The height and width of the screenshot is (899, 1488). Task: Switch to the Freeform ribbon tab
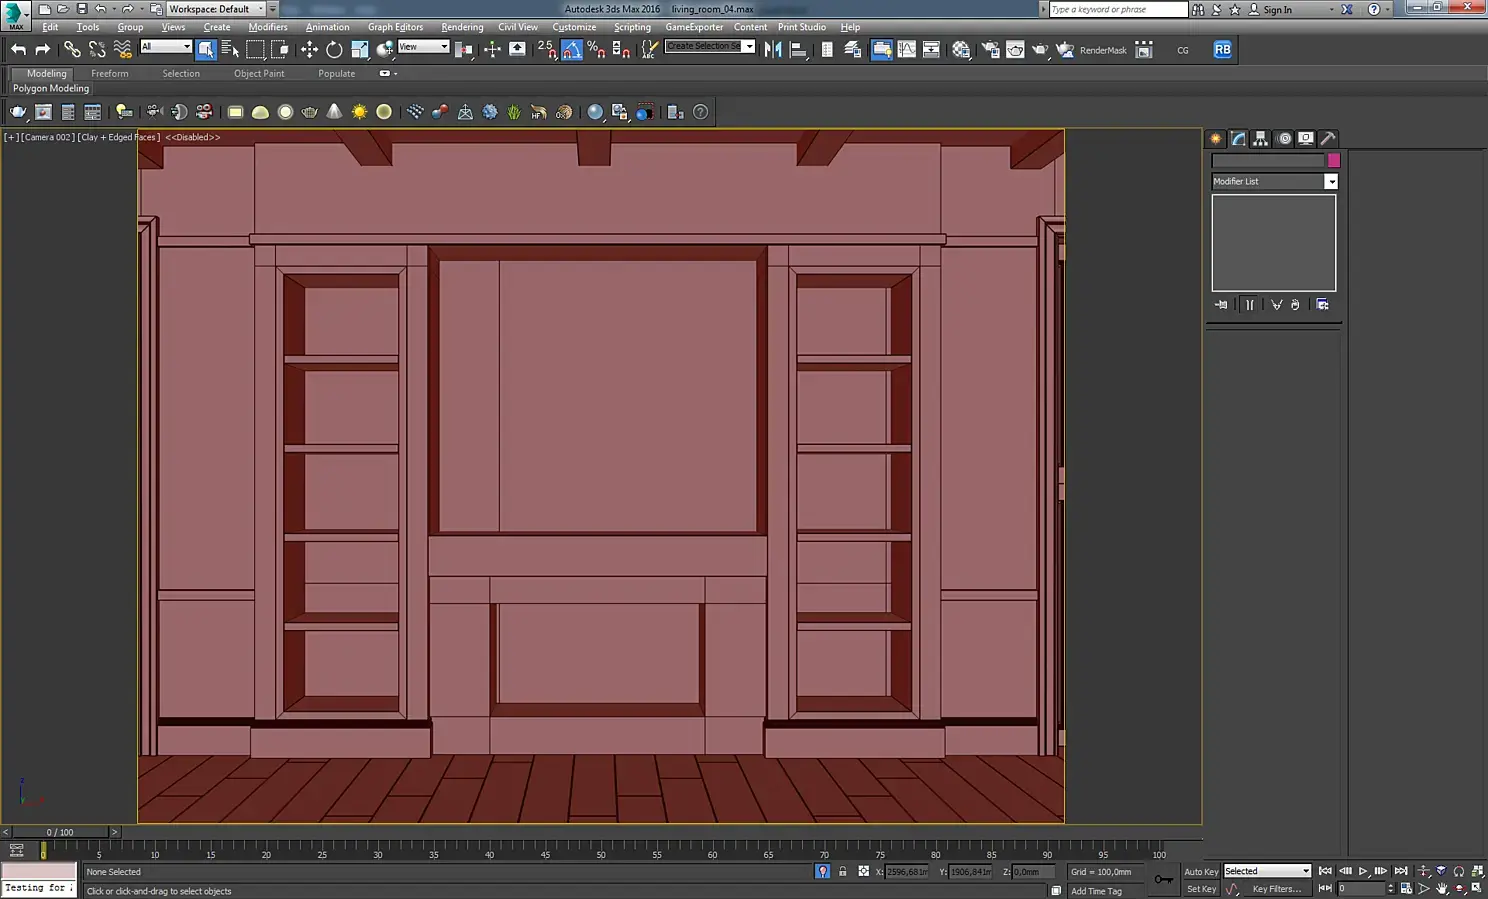(109, 73)
